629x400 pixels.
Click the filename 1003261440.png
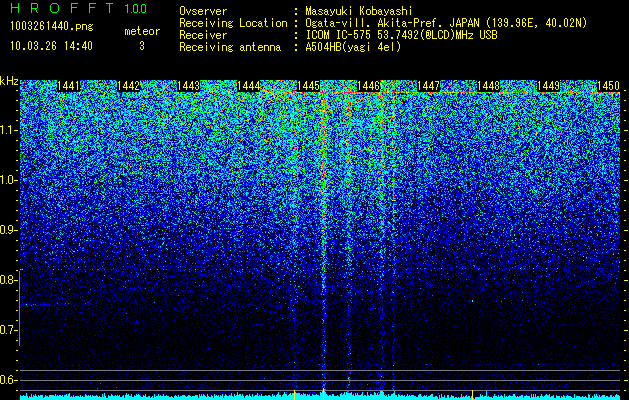coord(52,27)
